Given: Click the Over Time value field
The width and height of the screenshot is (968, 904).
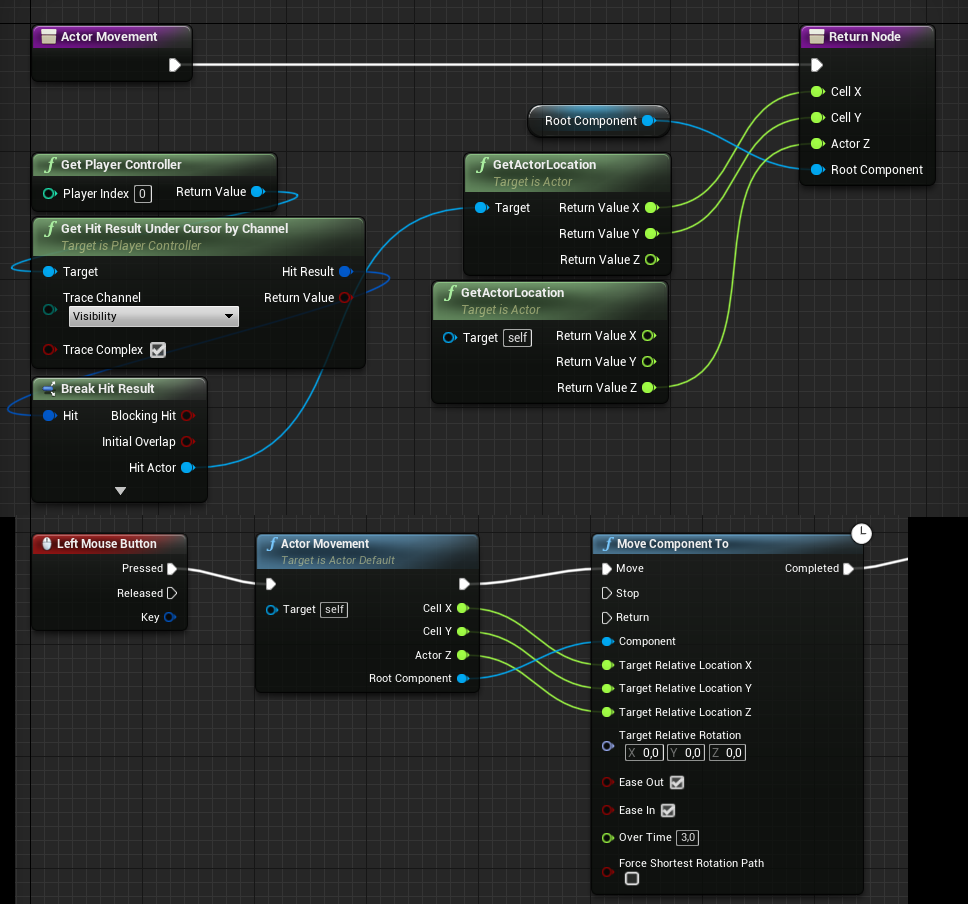Looking at the screenshot, I should coord(688,837).
